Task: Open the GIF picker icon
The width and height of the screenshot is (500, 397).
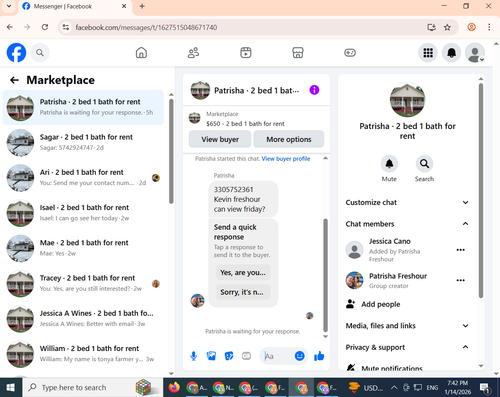Action: pos(246,356)
